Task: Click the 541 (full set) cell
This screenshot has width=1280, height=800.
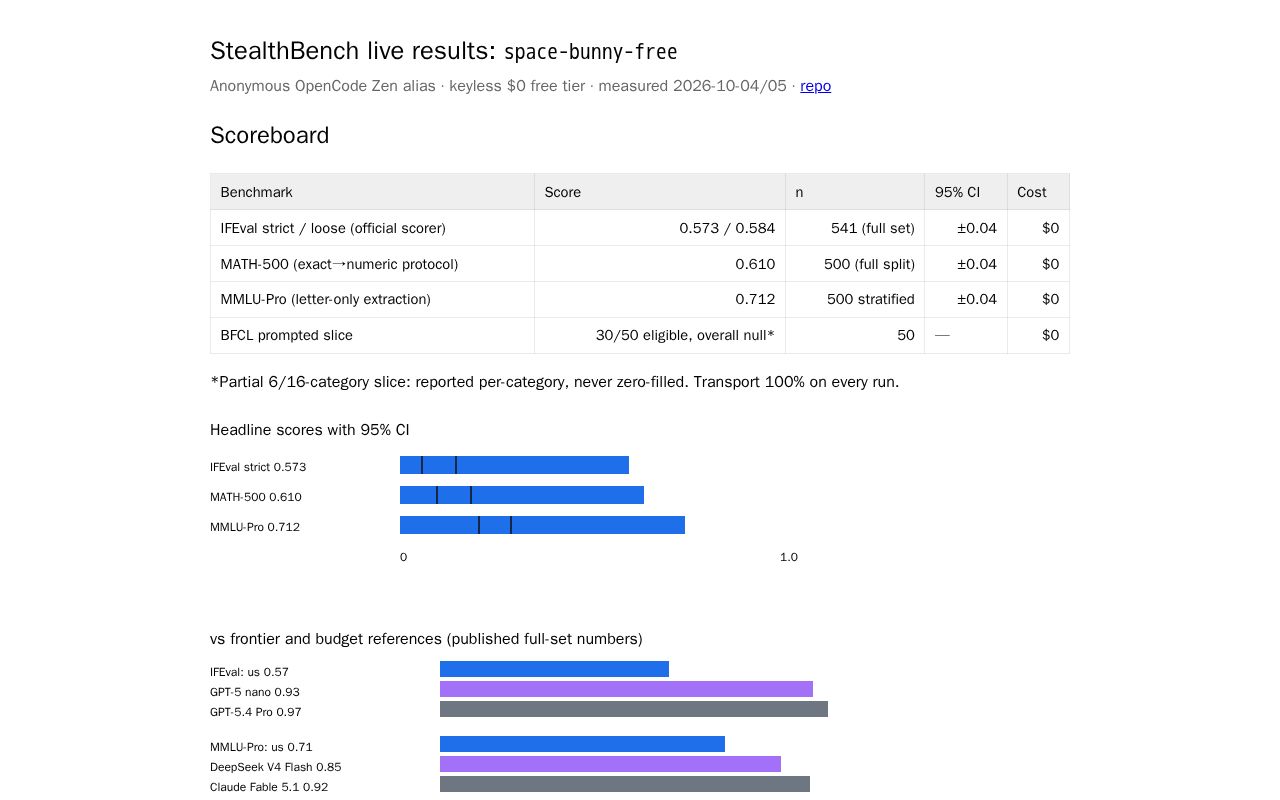Action: coord(855,228)
